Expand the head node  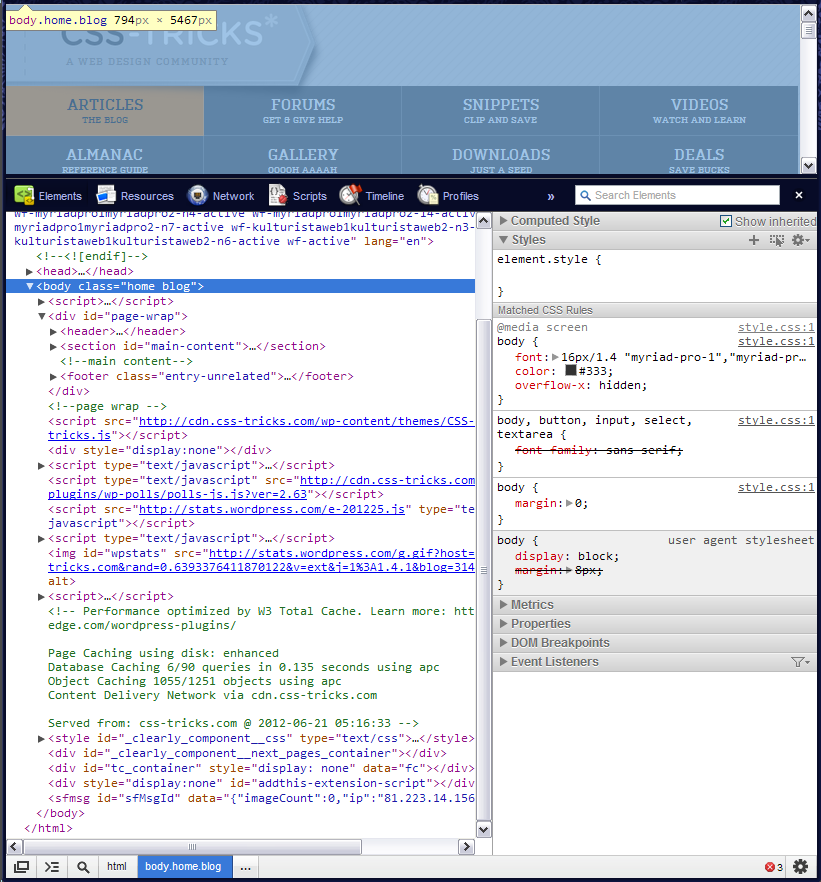click(x=29, y=272)
